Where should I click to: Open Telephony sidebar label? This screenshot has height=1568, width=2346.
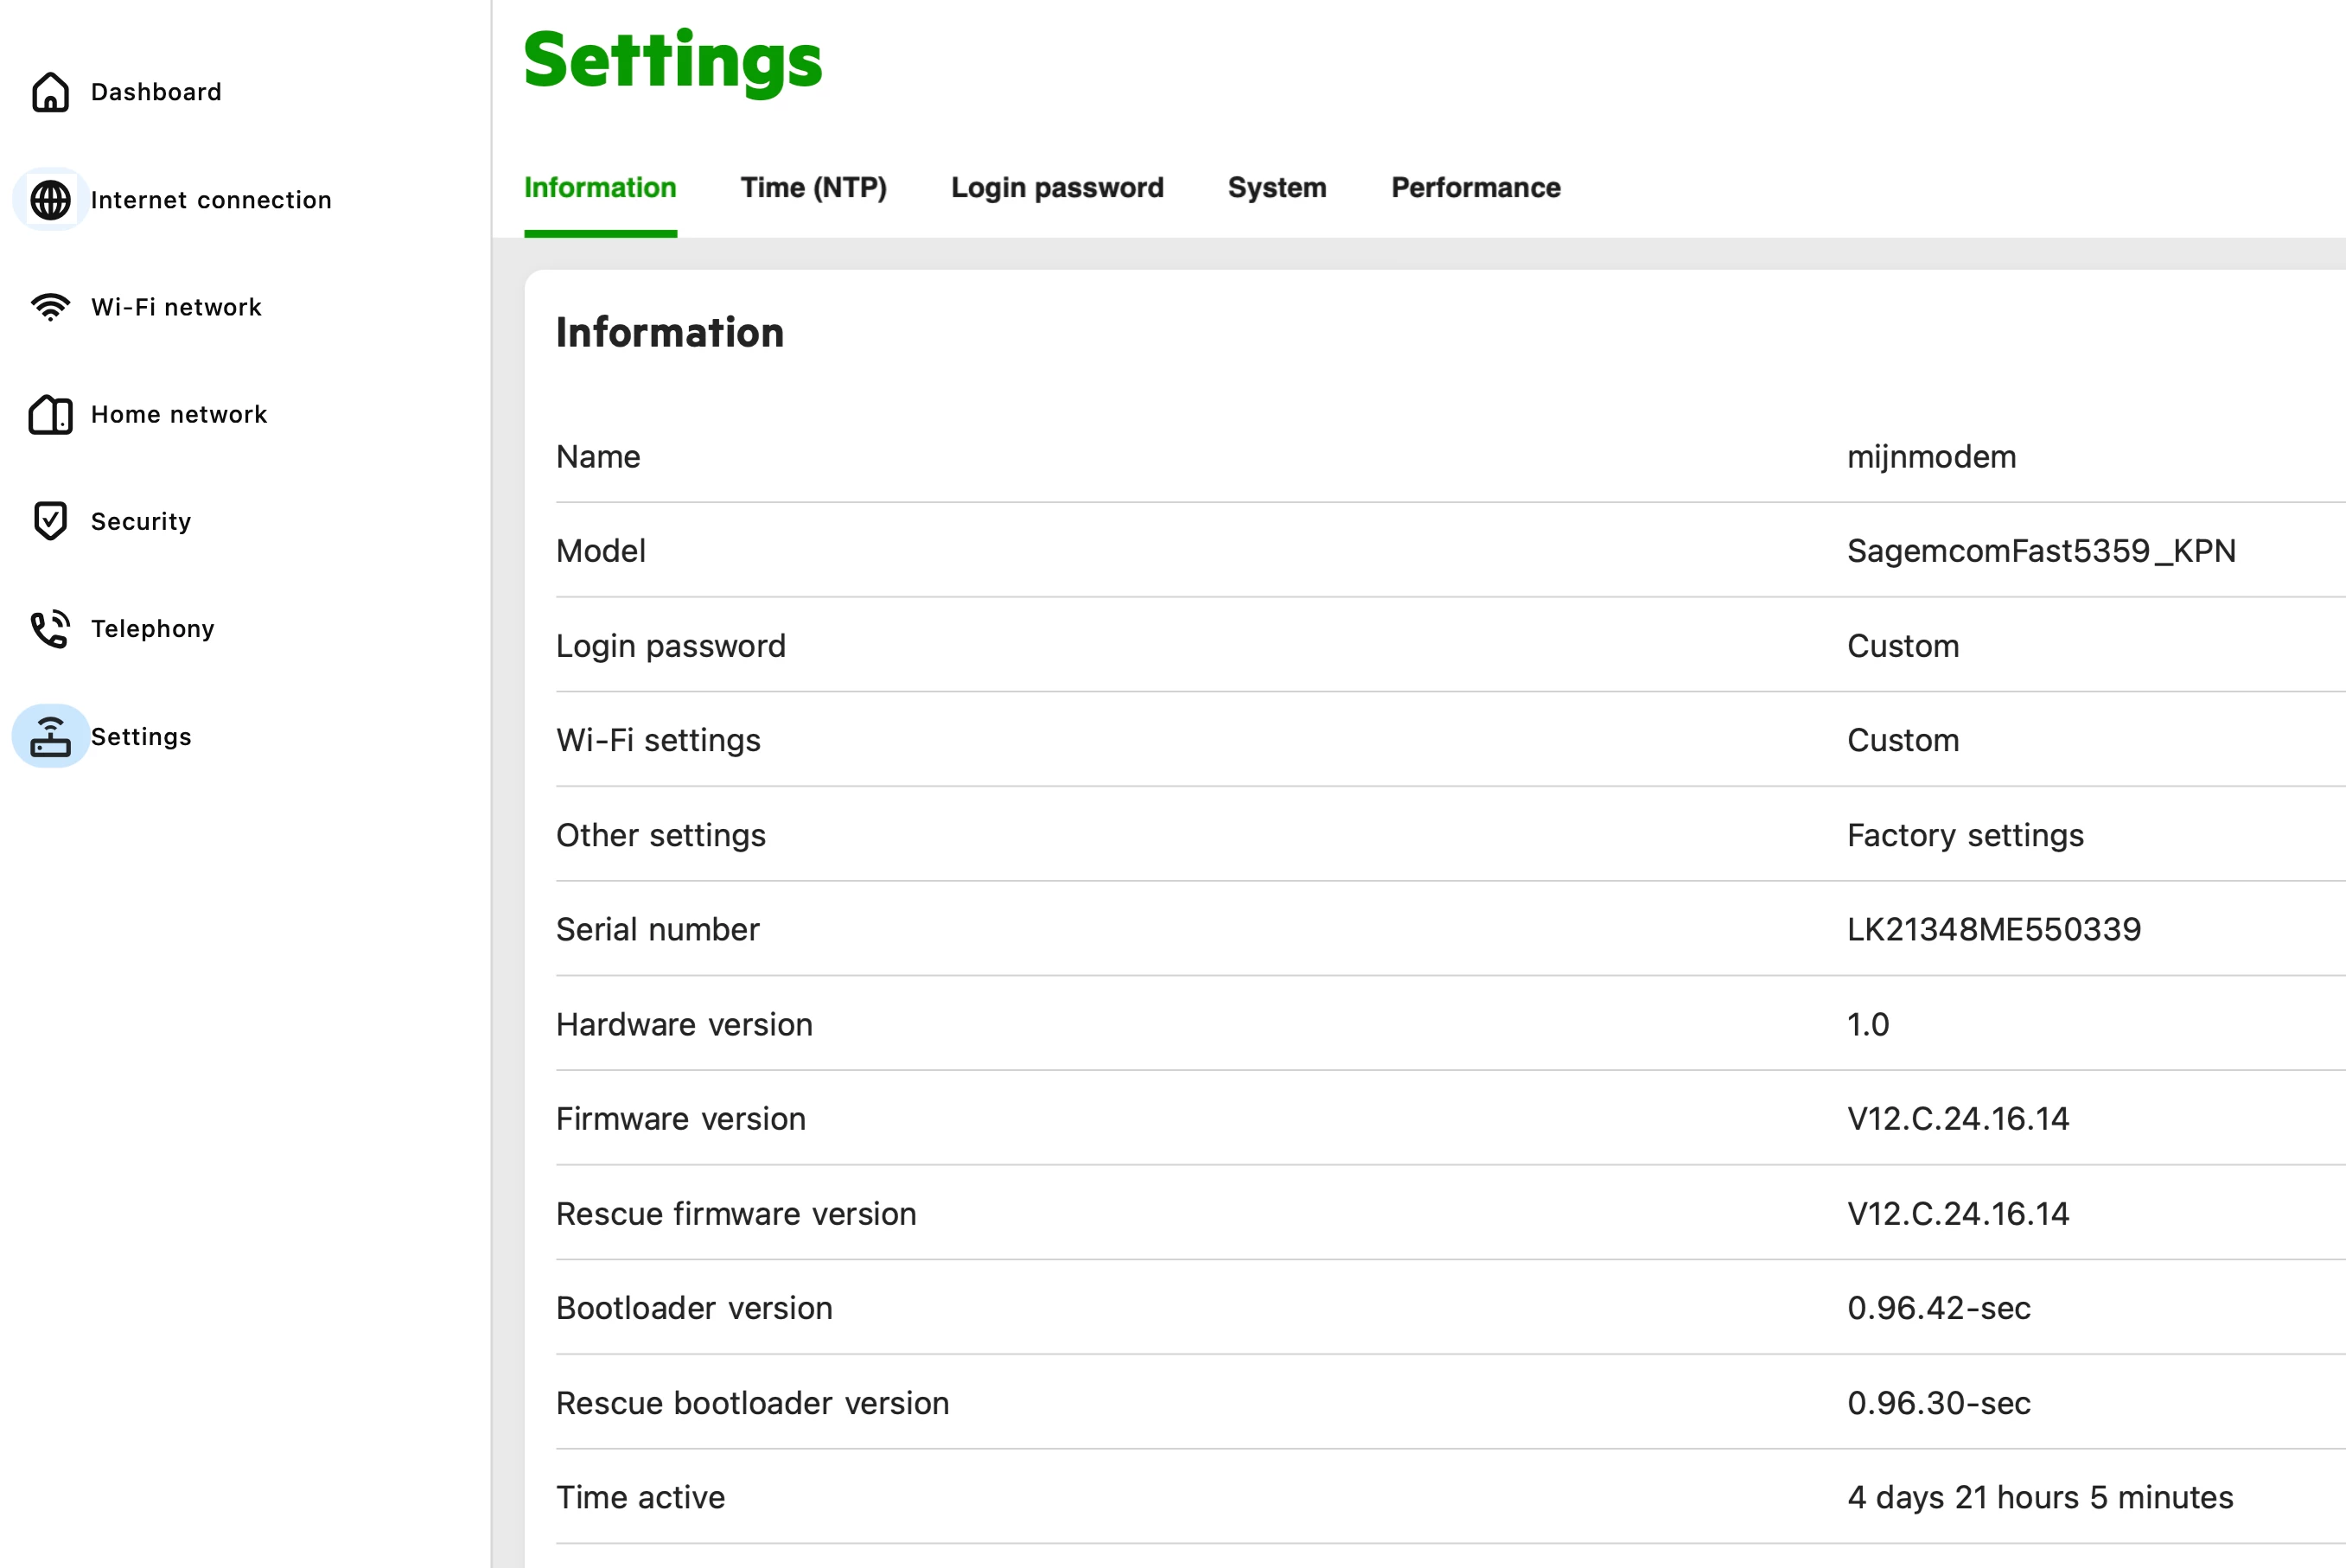[x=152, y=629]
